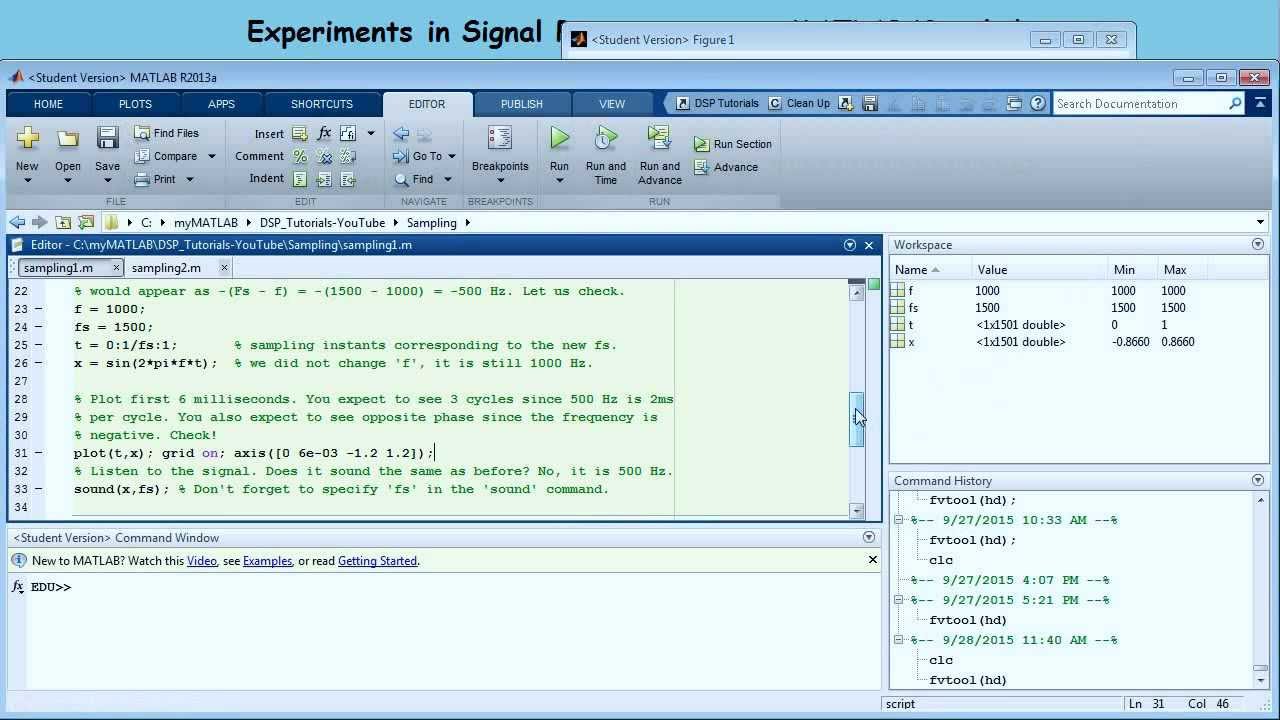Switch to the PUBLISH tab
1280x720 pixels.
click(521, 104)
